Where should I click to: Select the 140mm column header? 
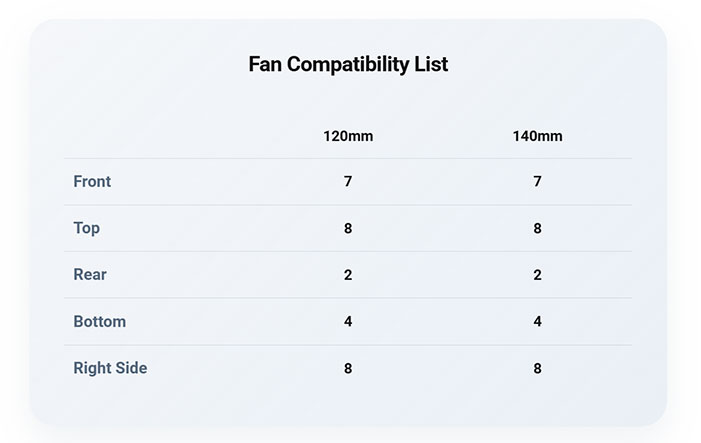coord(537,136)
